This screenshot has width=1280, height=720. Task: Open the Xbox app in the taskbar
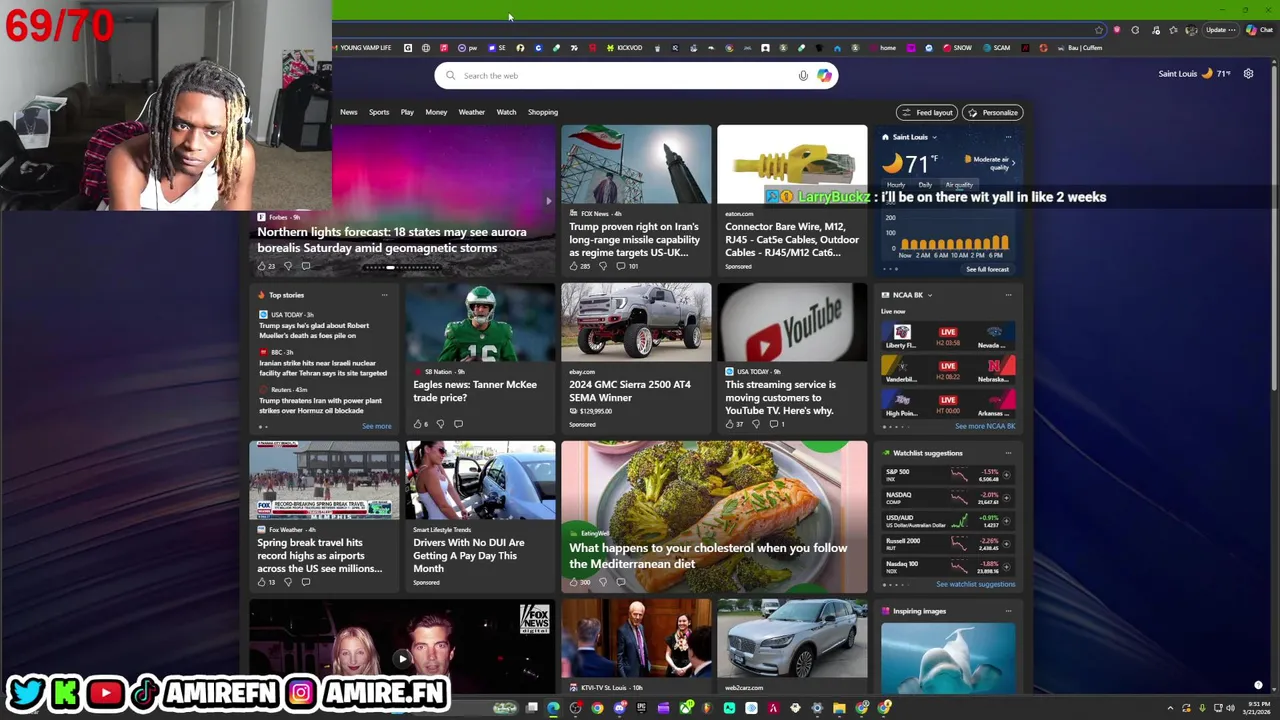click(x=685, y=708)
